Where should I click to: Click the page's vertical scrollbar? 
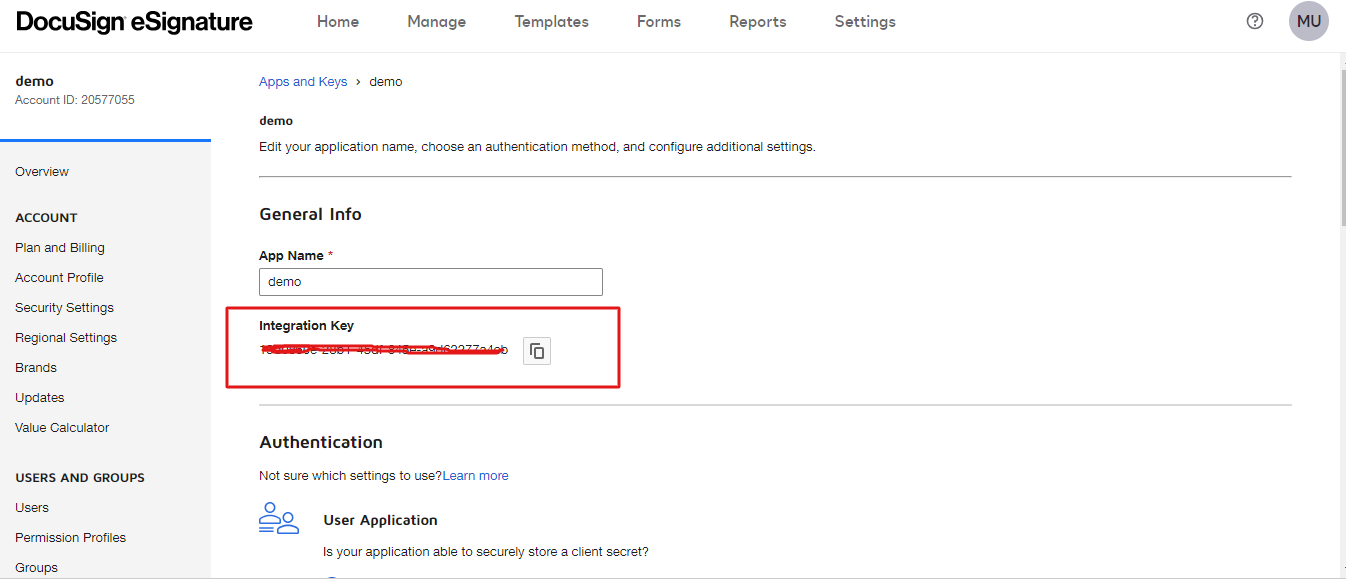[1341, 150]
